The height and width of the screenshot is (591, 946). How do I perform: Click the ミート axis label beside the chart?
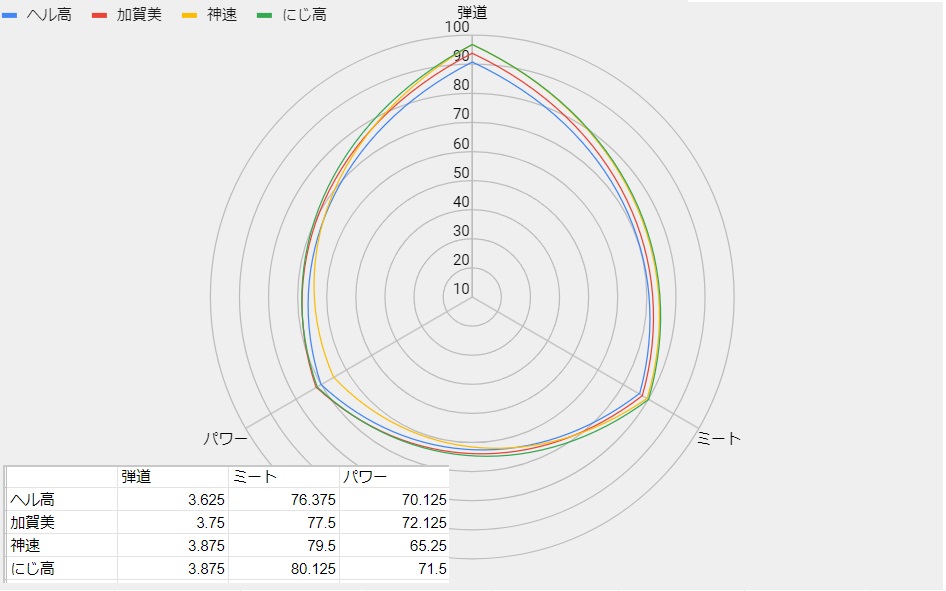pyautogui.click(x=719, y=439)
